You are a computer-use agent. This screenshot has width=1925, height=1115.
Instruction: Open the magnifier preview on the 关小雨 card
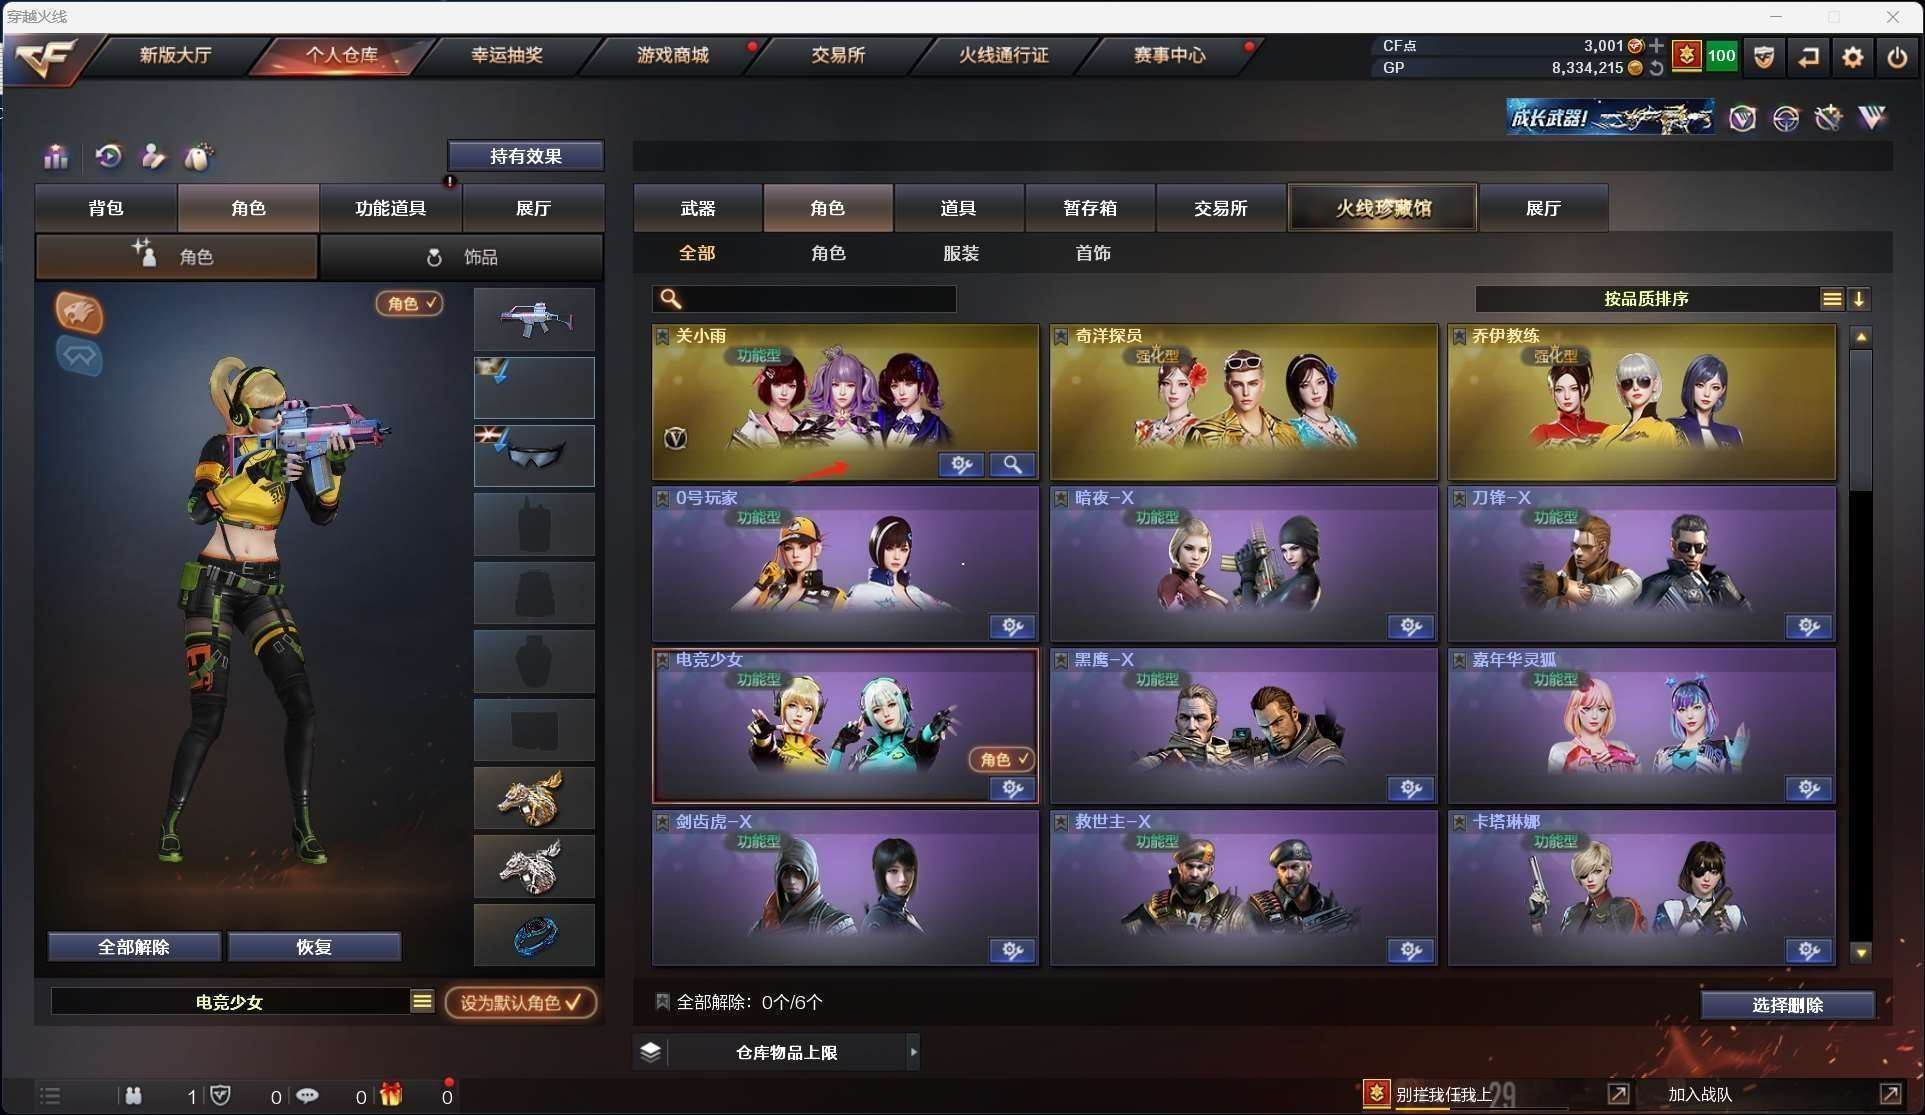tap(1011, 464)
